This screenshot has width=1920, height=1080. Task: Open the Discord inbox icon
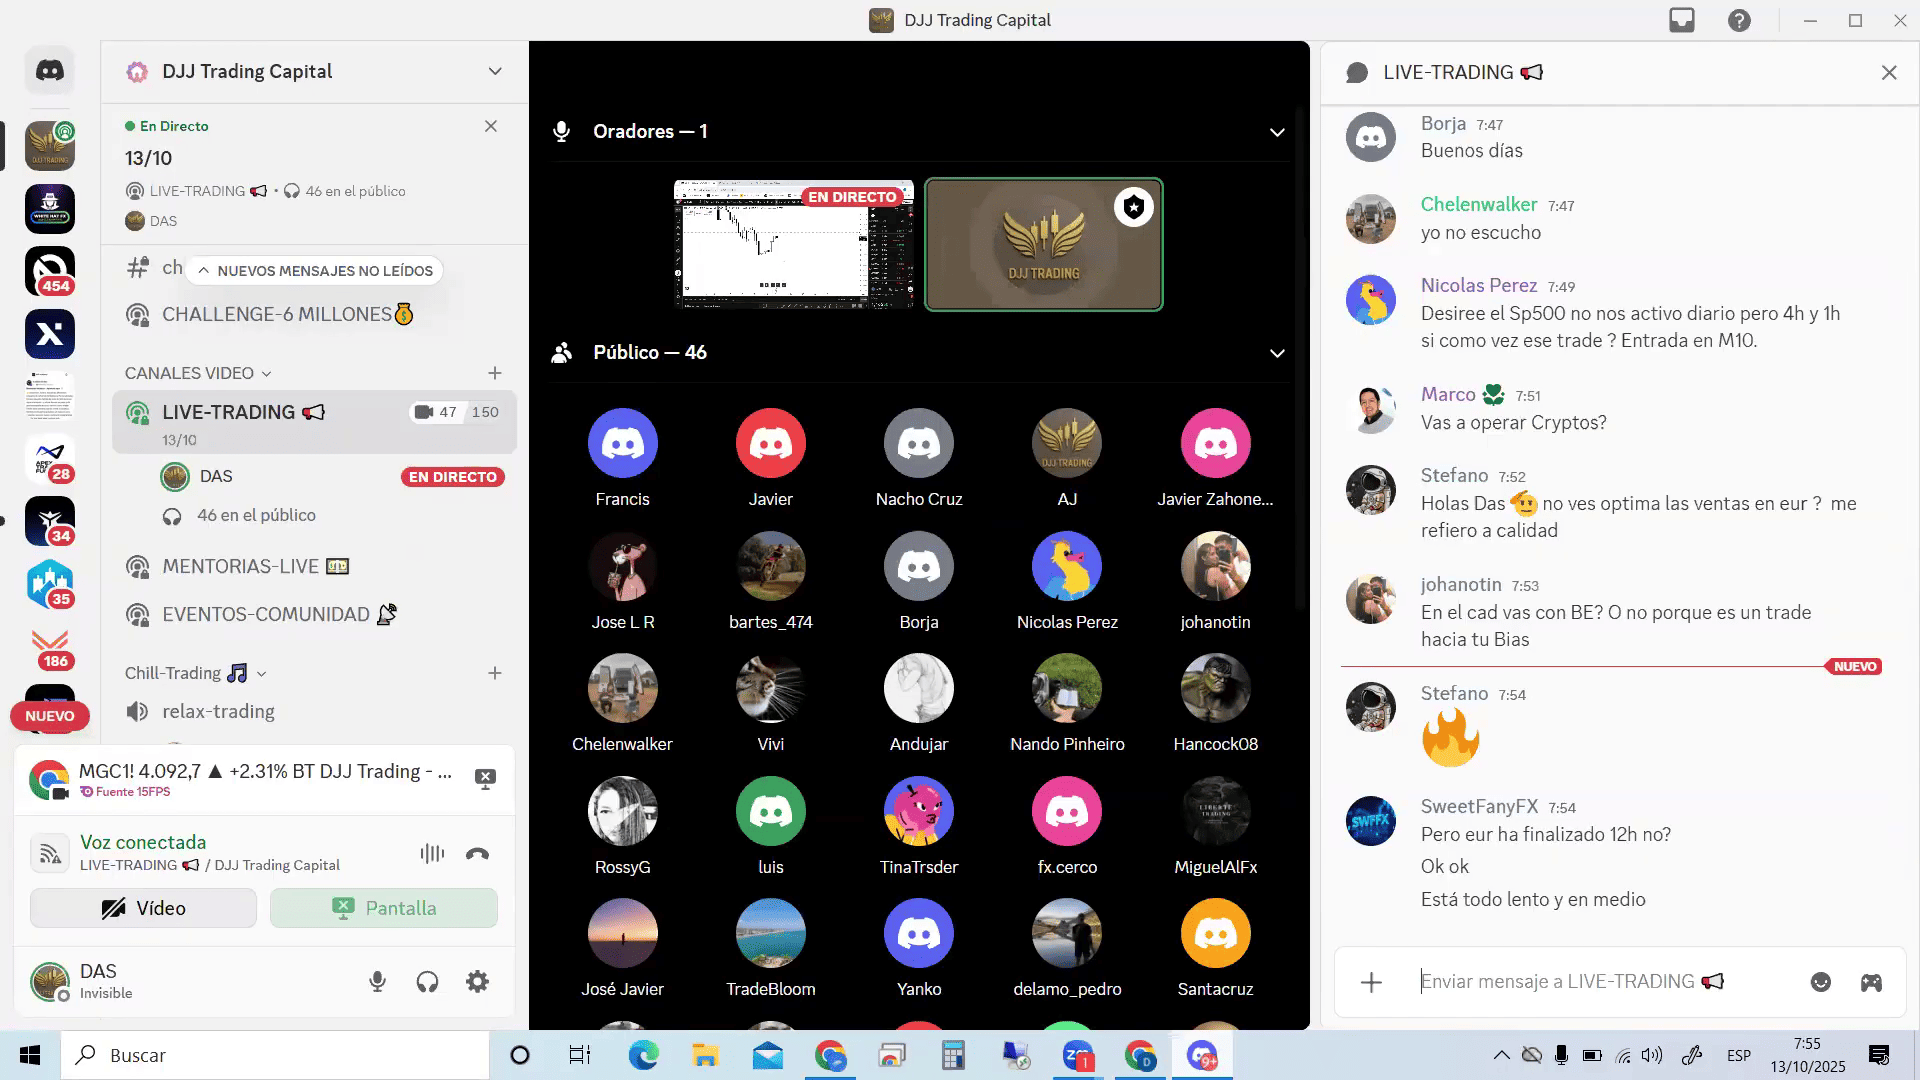click(1682, 20)
